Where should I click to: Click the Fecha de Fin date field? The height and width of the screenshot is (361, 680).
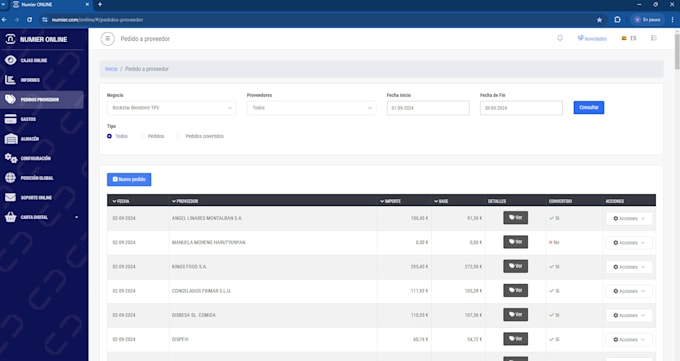click(521, 108)
